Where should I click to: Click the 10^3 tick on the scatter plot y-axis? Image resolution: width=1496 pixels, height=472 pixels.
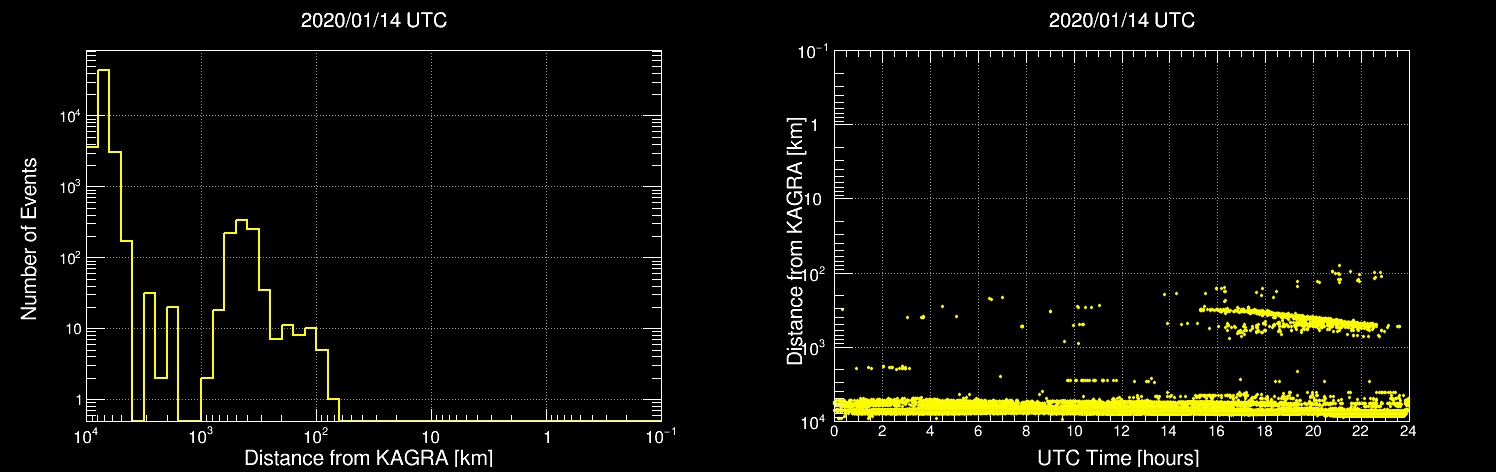[814, 346]
